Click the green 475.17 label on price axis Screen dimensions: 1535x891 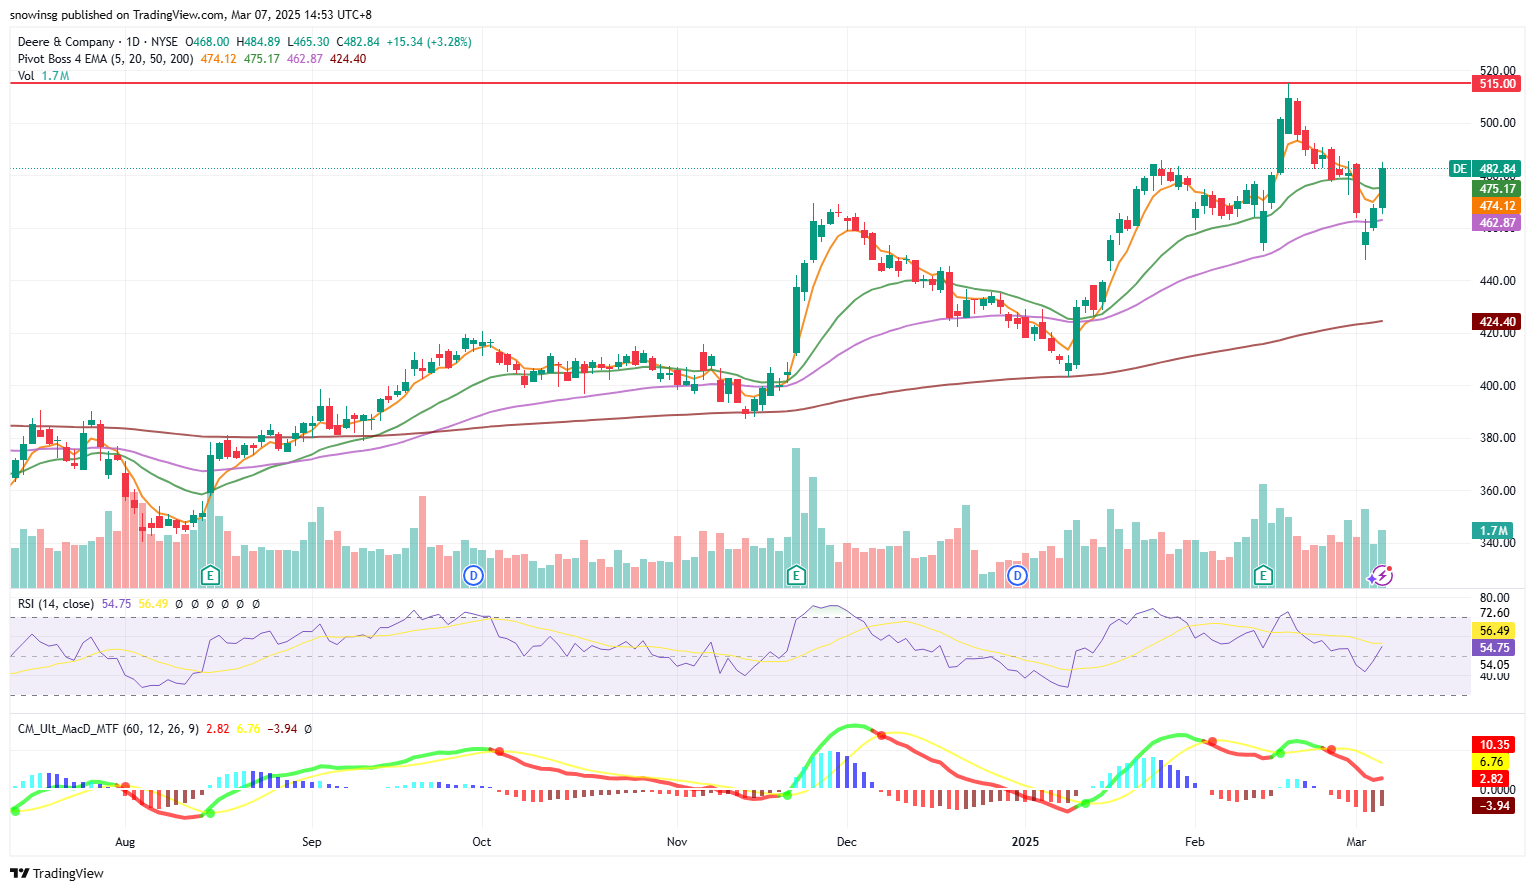click(x=1497, y=189)
